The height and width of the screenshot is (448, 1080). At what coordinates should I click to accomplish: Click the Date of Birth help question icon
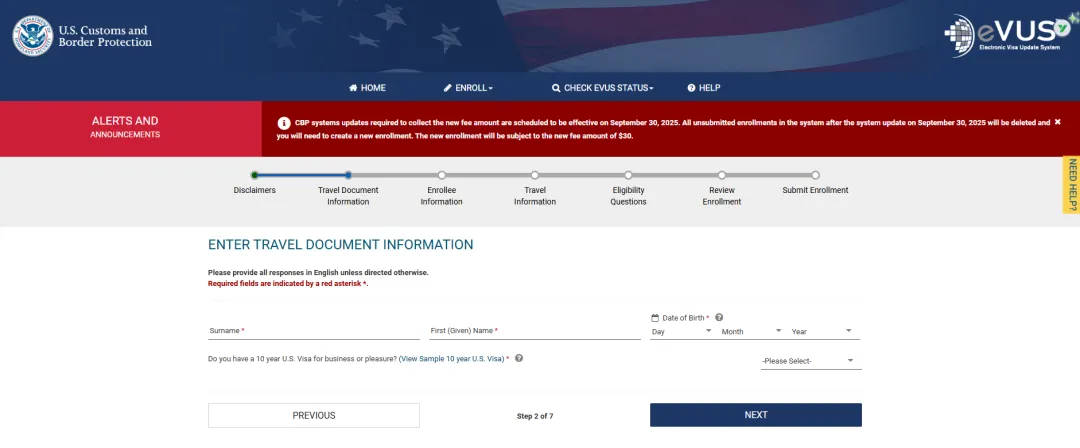pos(719,317)
